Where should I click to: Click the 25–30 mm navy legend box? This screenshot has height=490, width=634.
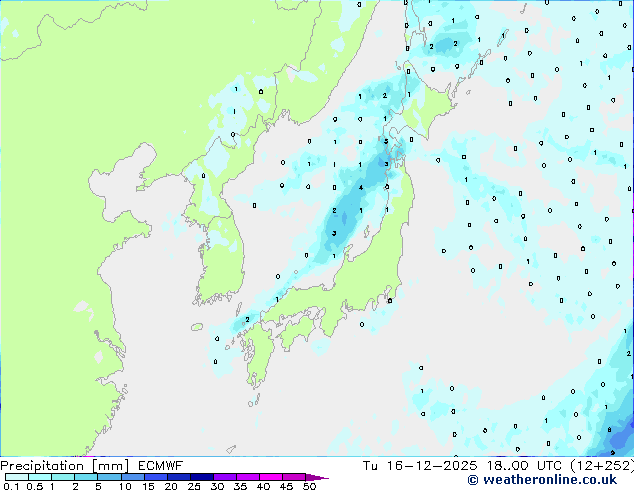tap(202, 477)
